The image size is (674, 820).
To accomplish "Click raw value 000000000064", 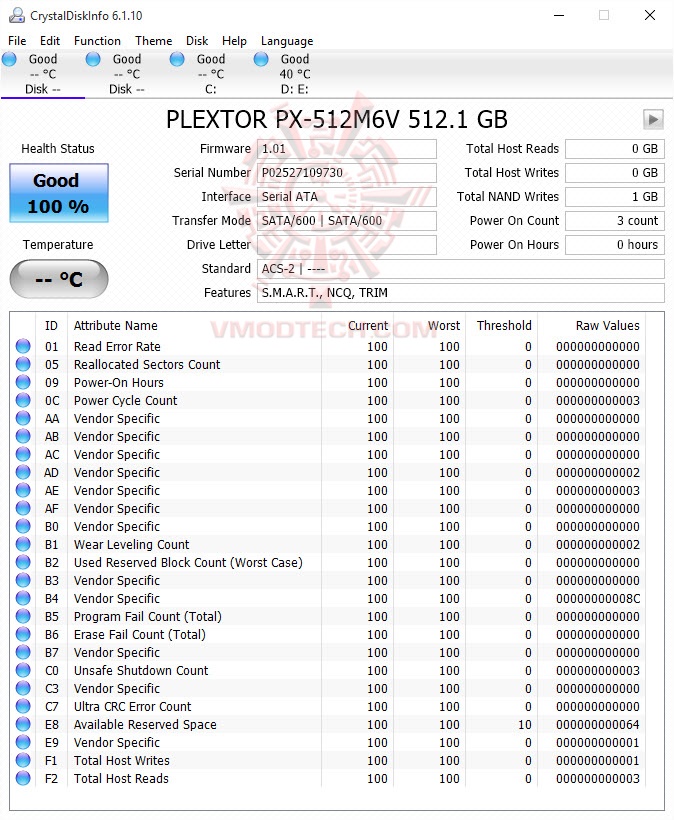I will point(598,724).
